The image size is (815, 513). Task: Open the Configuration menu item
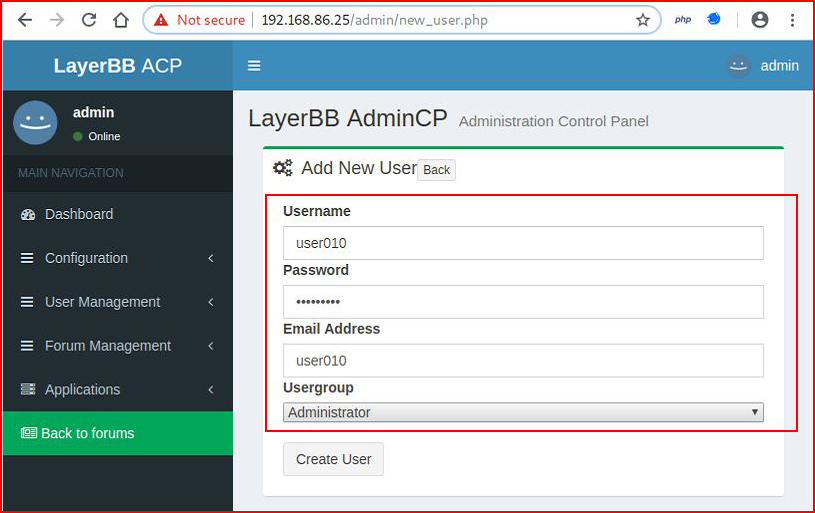tap(118, 258)
